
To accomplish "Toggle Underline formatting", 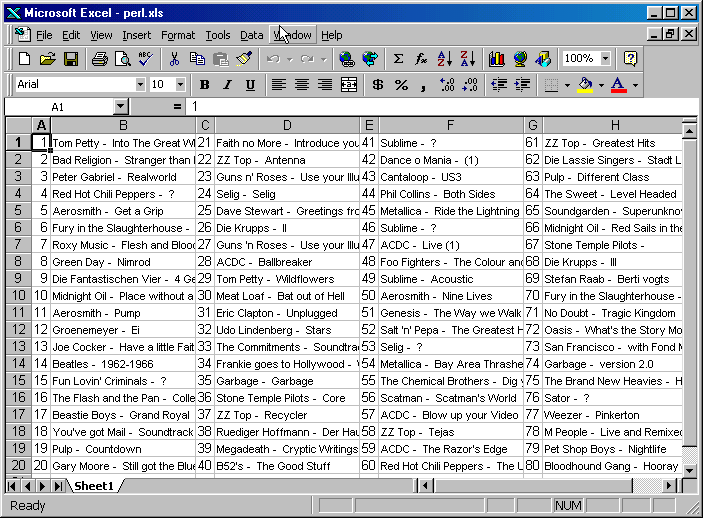I will pos(250,84).
